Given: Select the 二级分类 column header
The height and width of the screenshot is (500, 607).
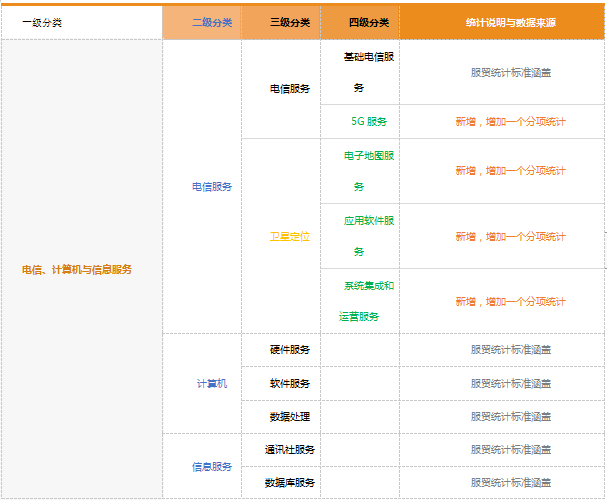Looking at the screenshot, I should pos(211,22).
